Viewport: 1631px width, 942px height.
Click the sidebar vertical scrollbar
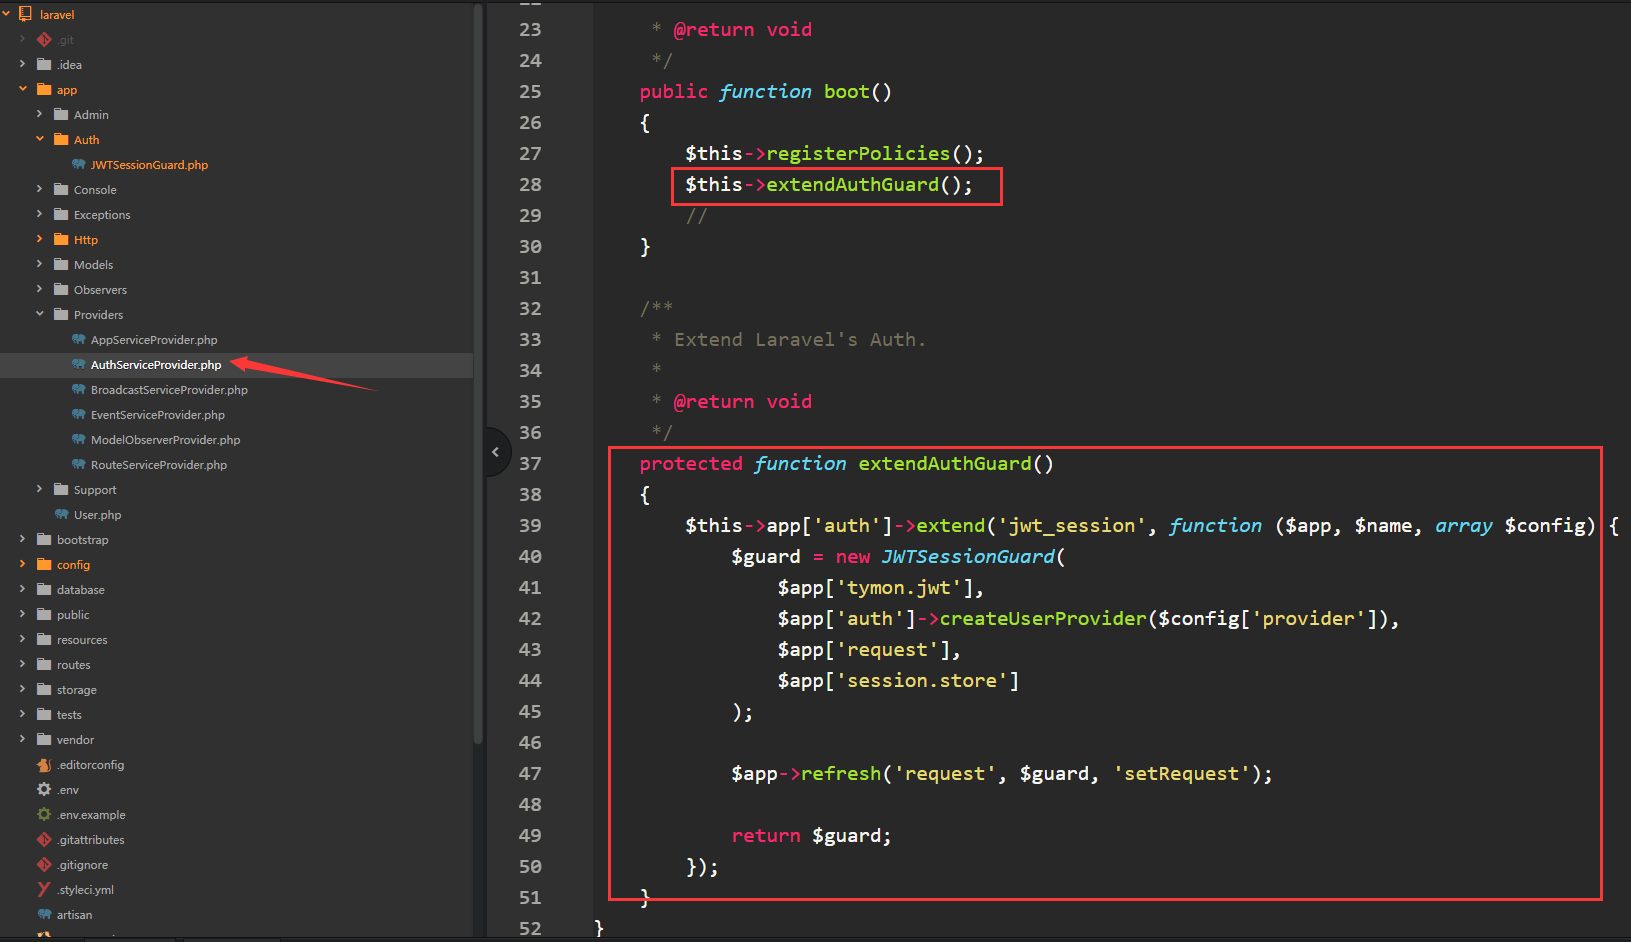(478, 375)
